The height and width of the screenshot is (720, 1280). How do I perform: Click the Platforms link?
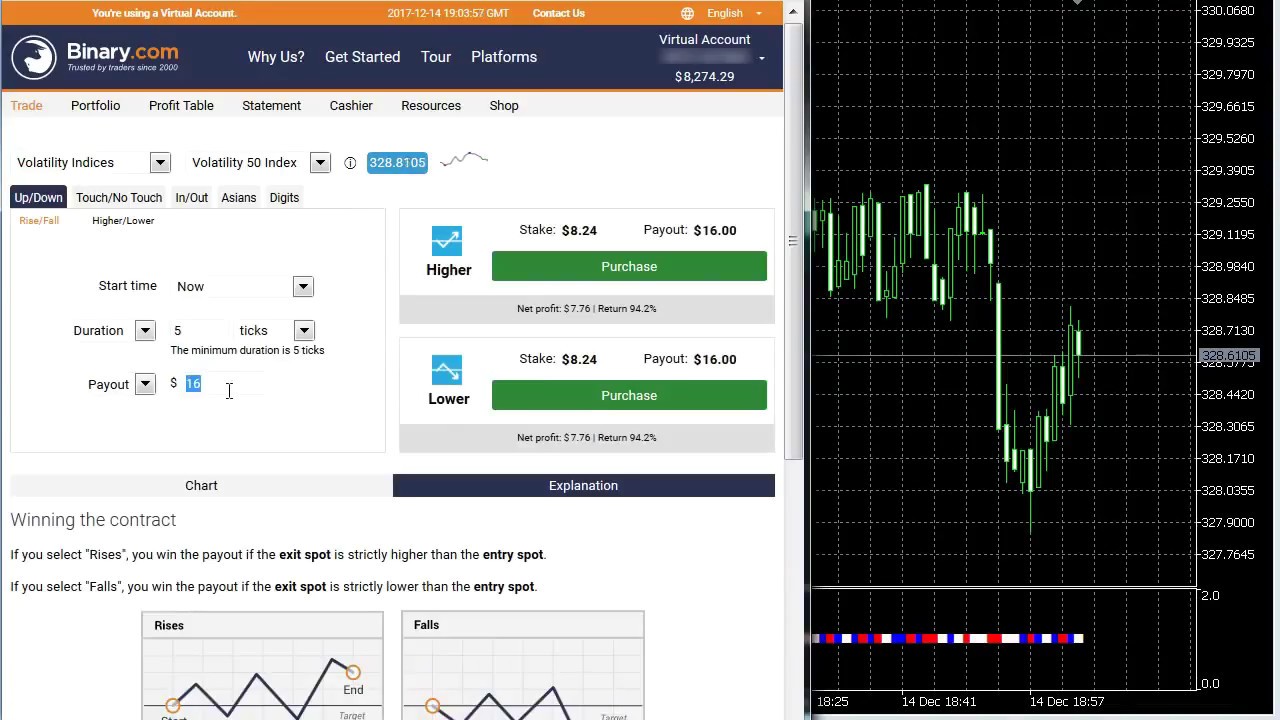pos(504,57)
